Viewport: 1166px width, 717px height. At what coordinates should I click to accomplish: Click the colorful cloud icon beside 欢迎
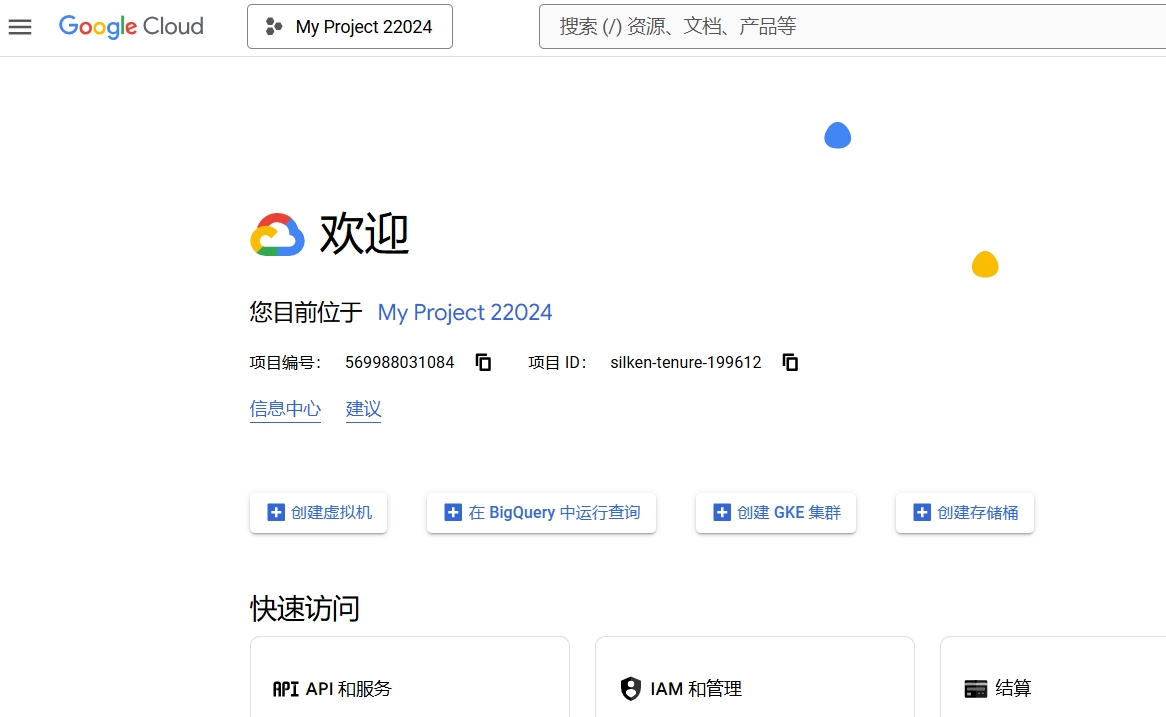click(x=277, y=235)
